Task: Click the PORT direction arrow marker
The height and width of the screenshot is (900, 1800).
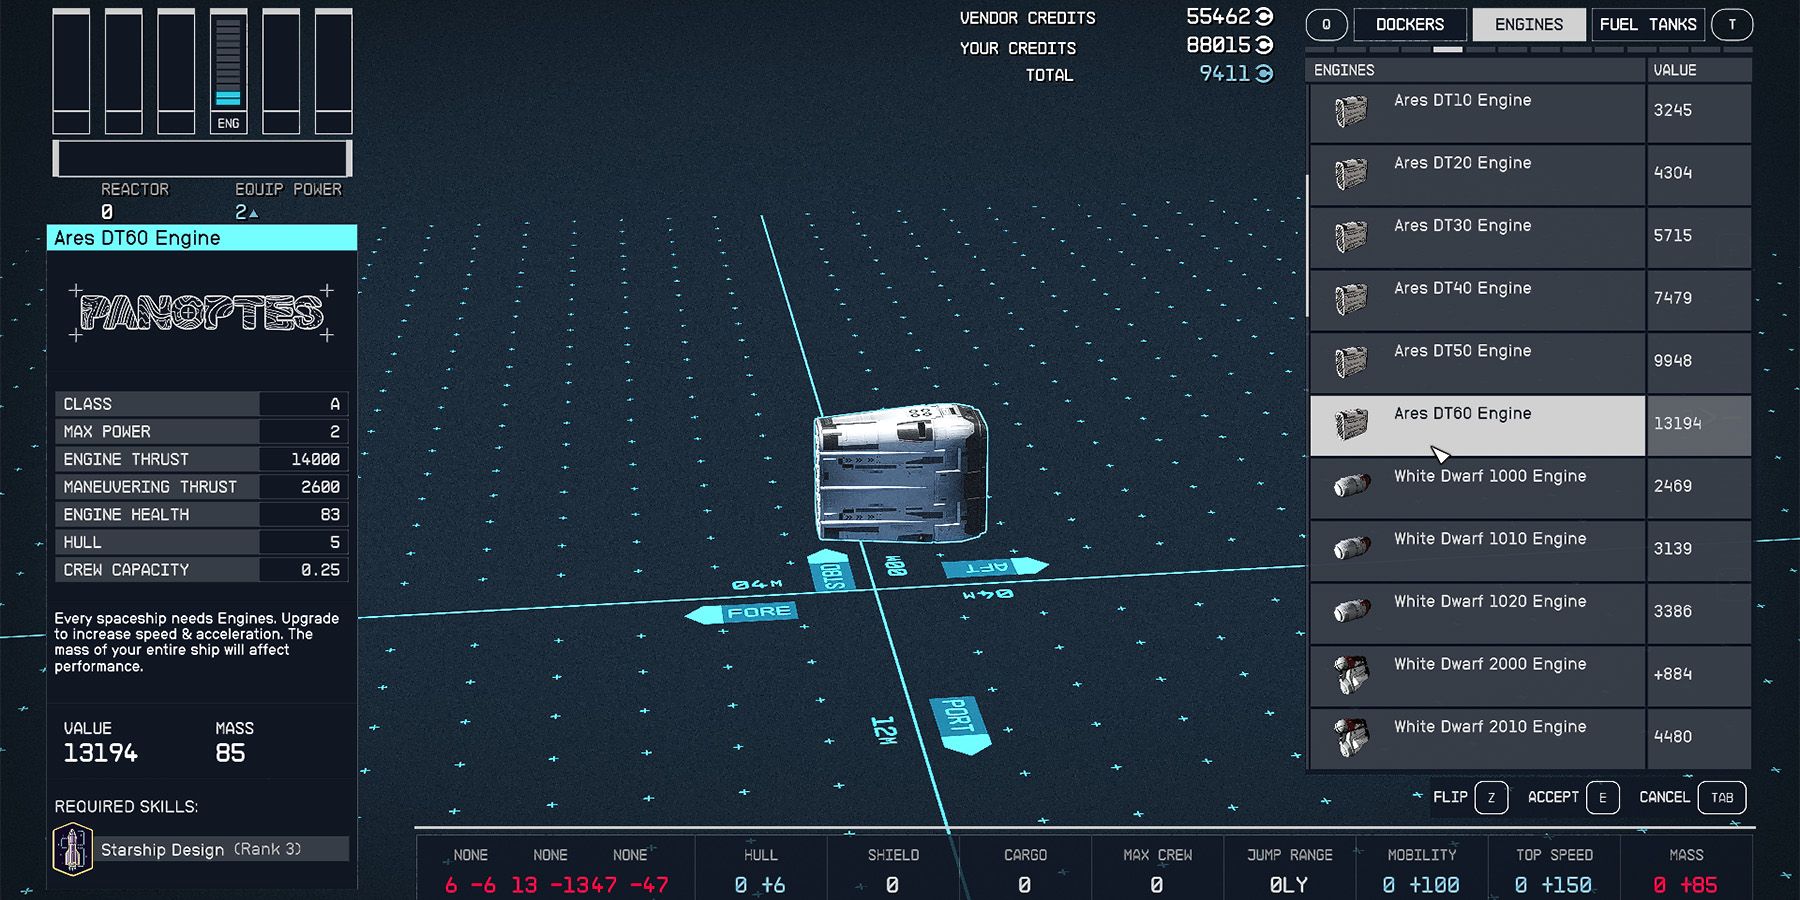Action: point(961,725)
